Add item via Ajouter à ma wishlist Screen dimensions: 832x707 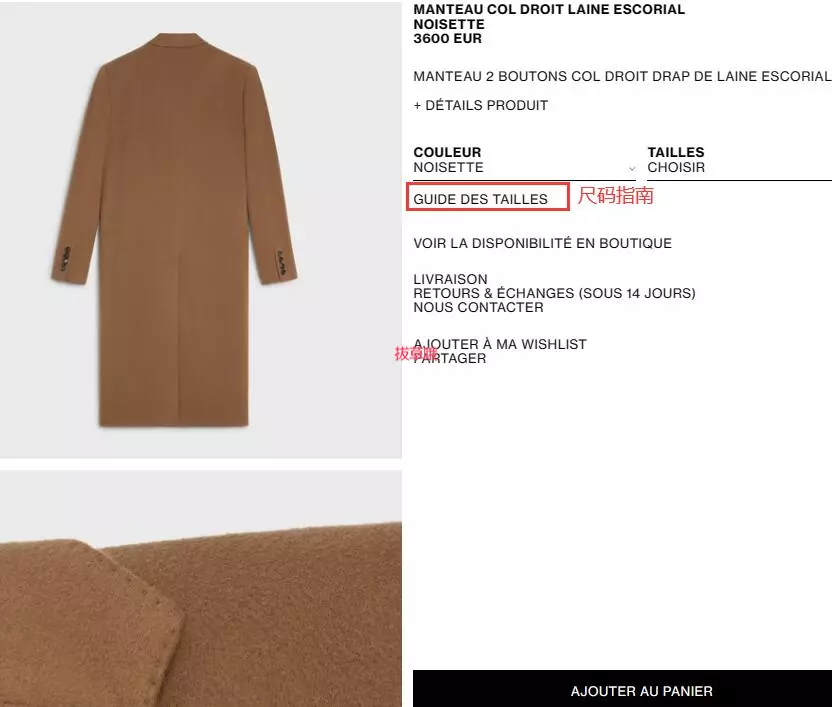(x=500, y=344)
